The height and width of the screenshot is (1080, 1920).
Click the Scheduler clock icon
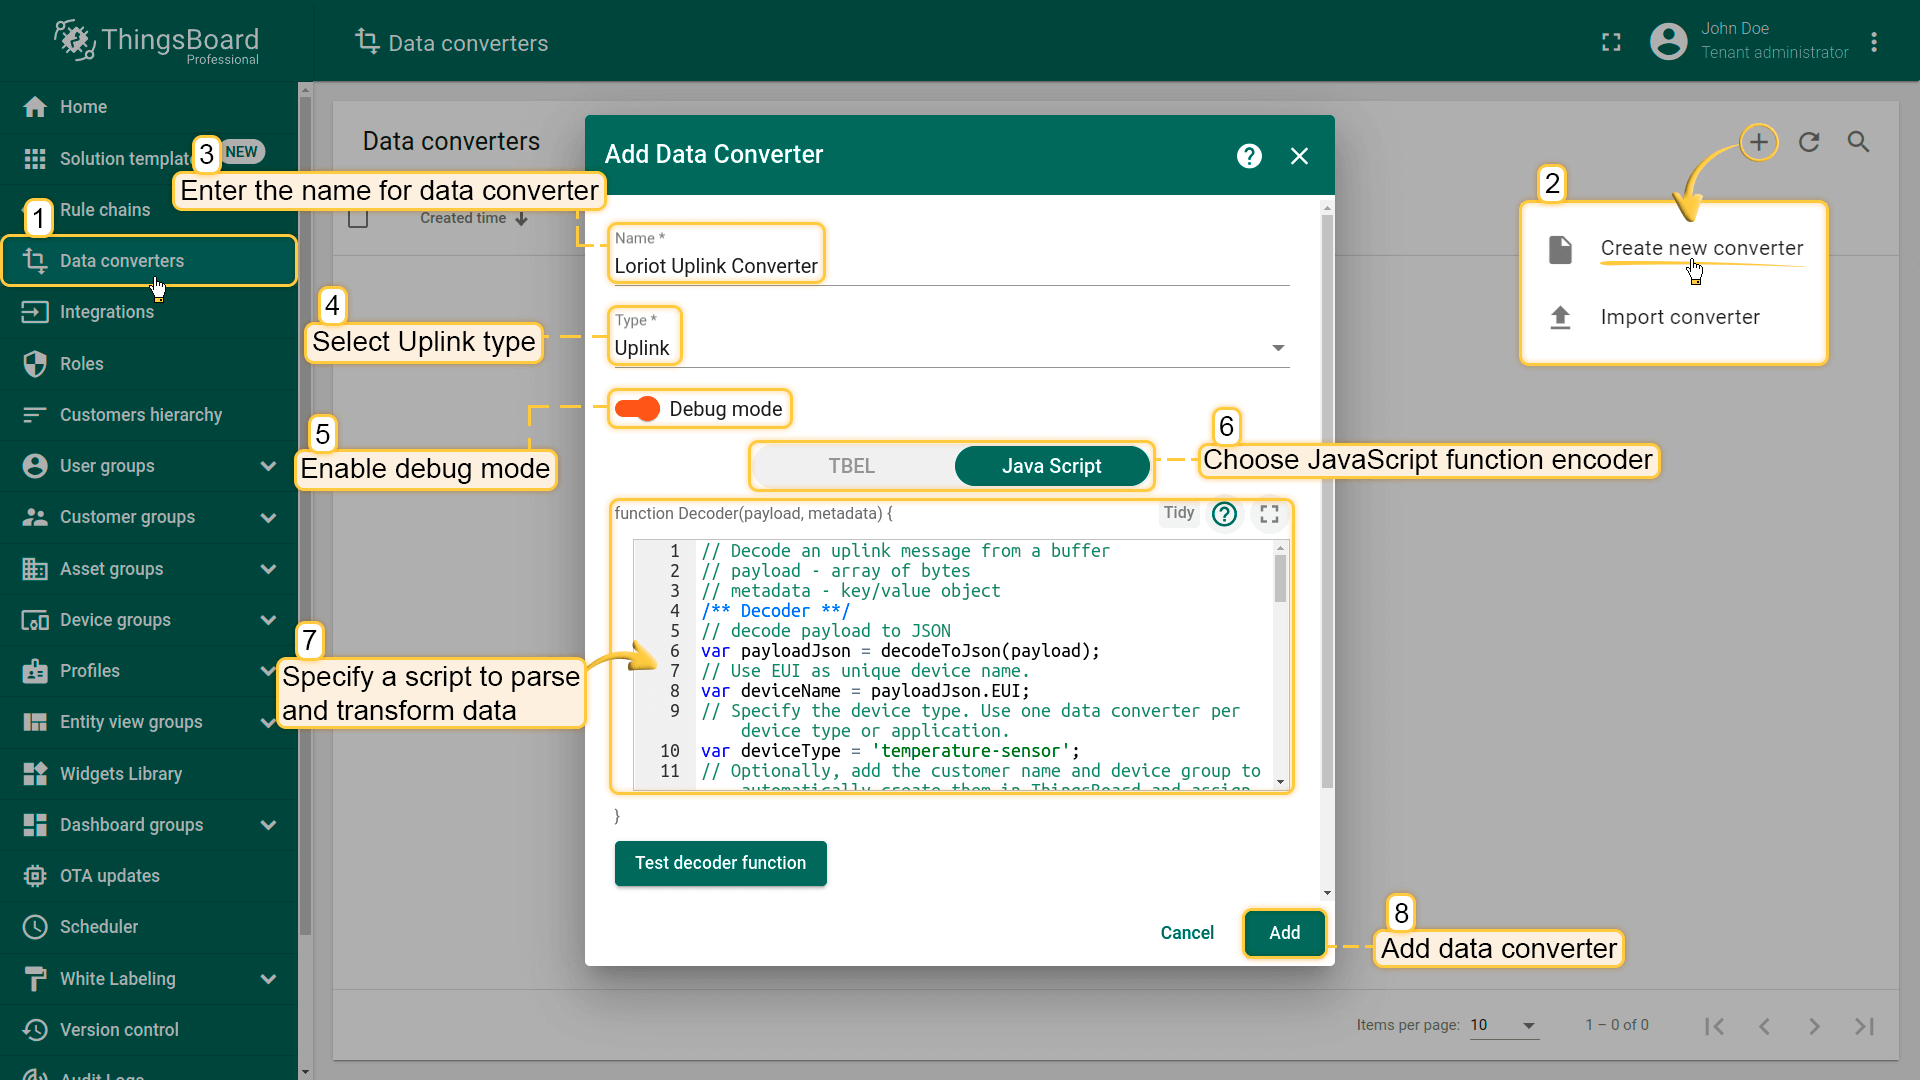tap(35, 927)
